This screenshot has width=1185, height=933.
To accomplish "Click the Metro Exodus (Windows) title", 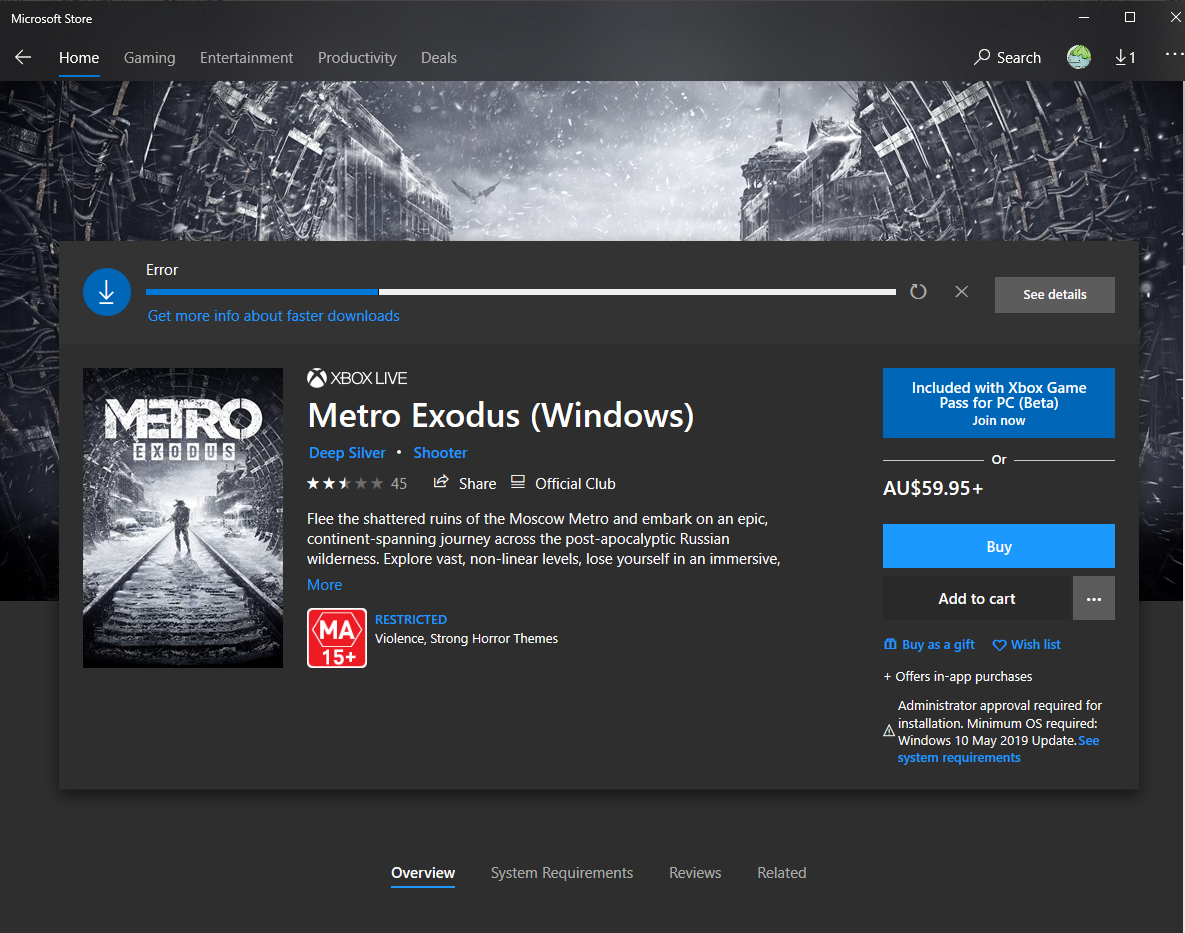I will point(500,416).
